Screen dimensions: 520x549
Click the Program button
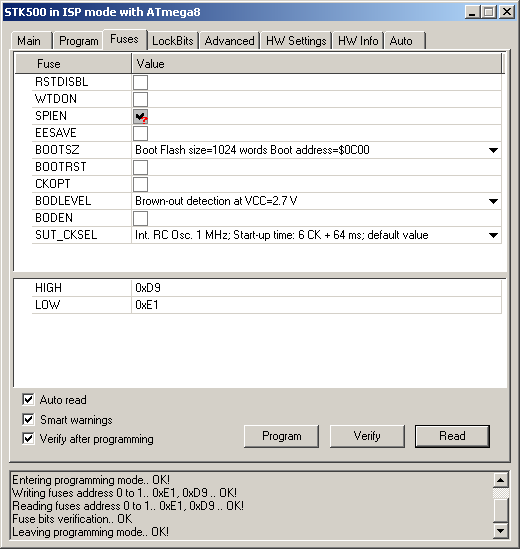(282, 436)
